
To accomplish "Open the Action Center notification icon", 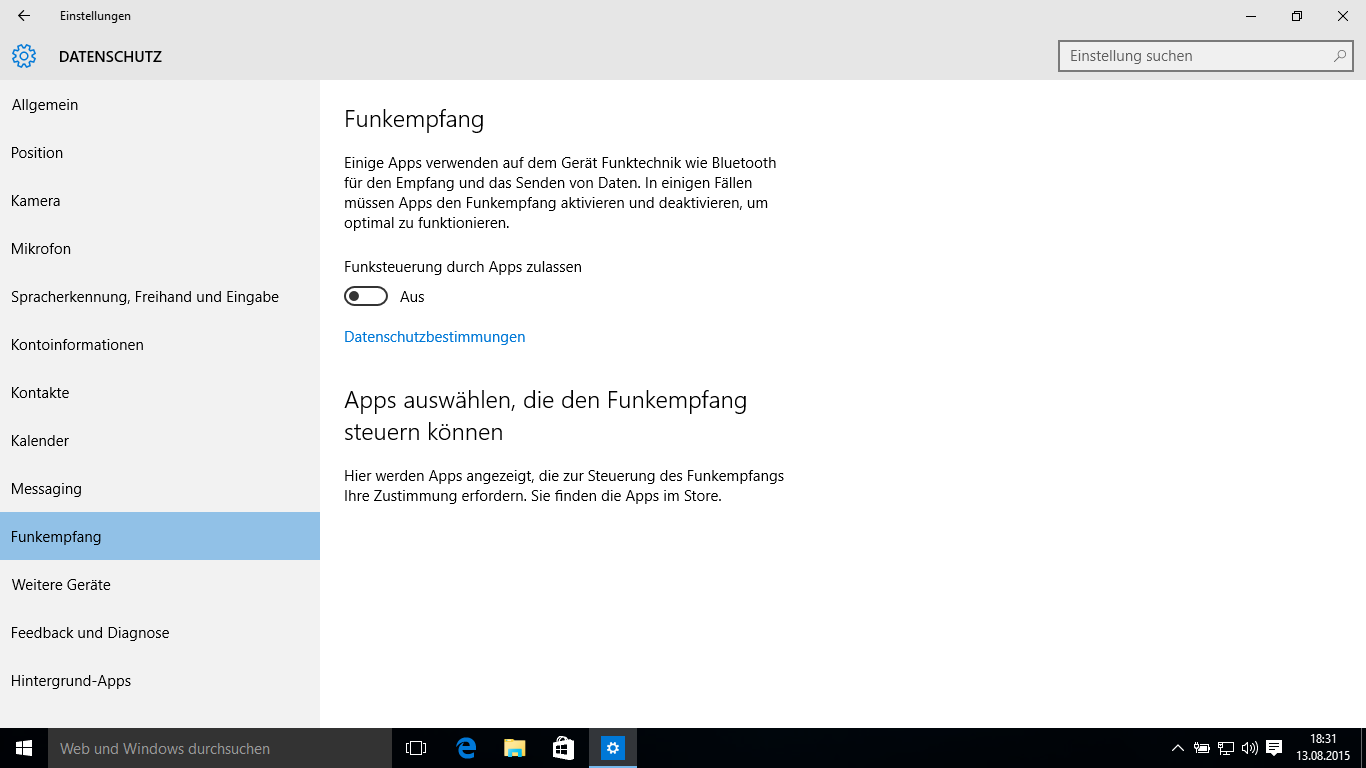I will (1274, 748).
